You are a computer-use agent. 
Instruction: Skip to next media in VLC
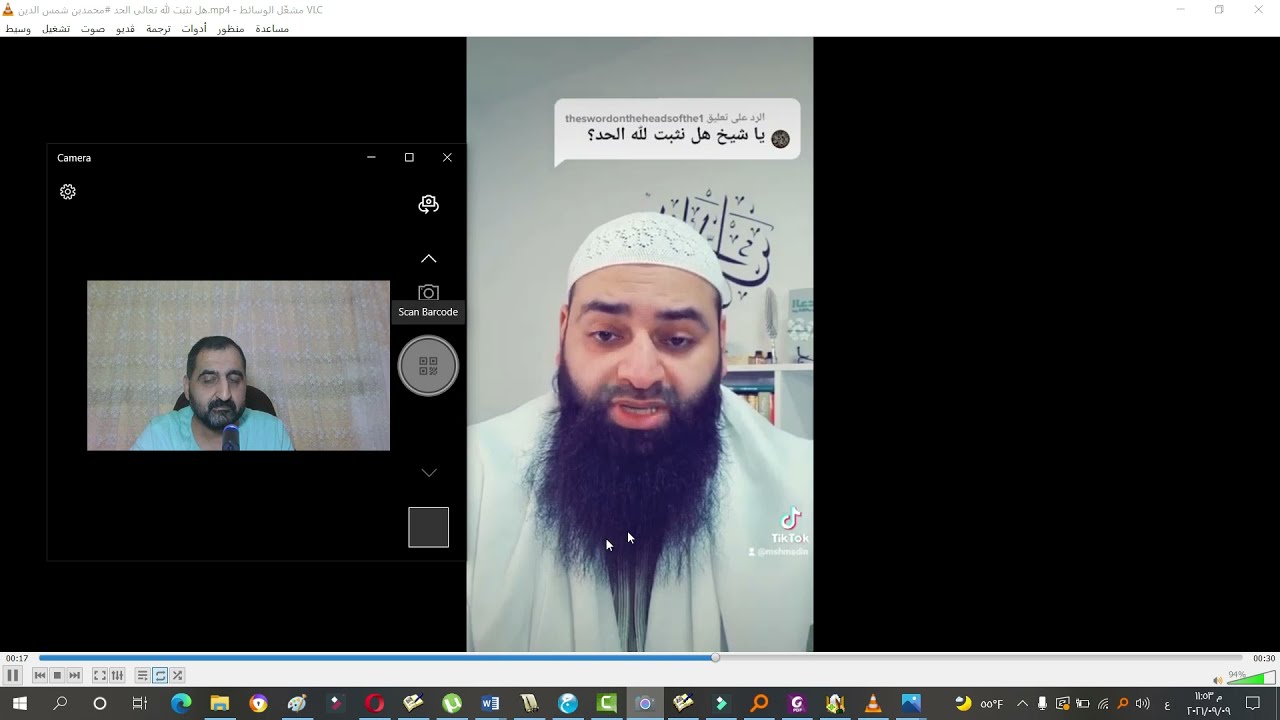point(75,676)
